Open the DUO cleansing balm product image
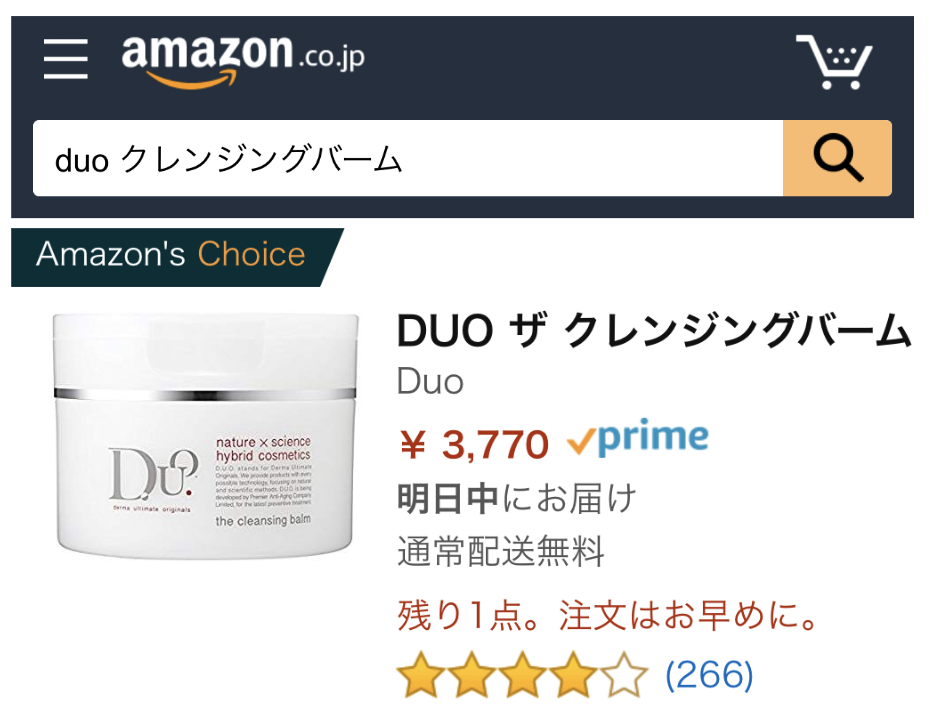The height and width of the screenshot is (722, 928). click(205, 436)
